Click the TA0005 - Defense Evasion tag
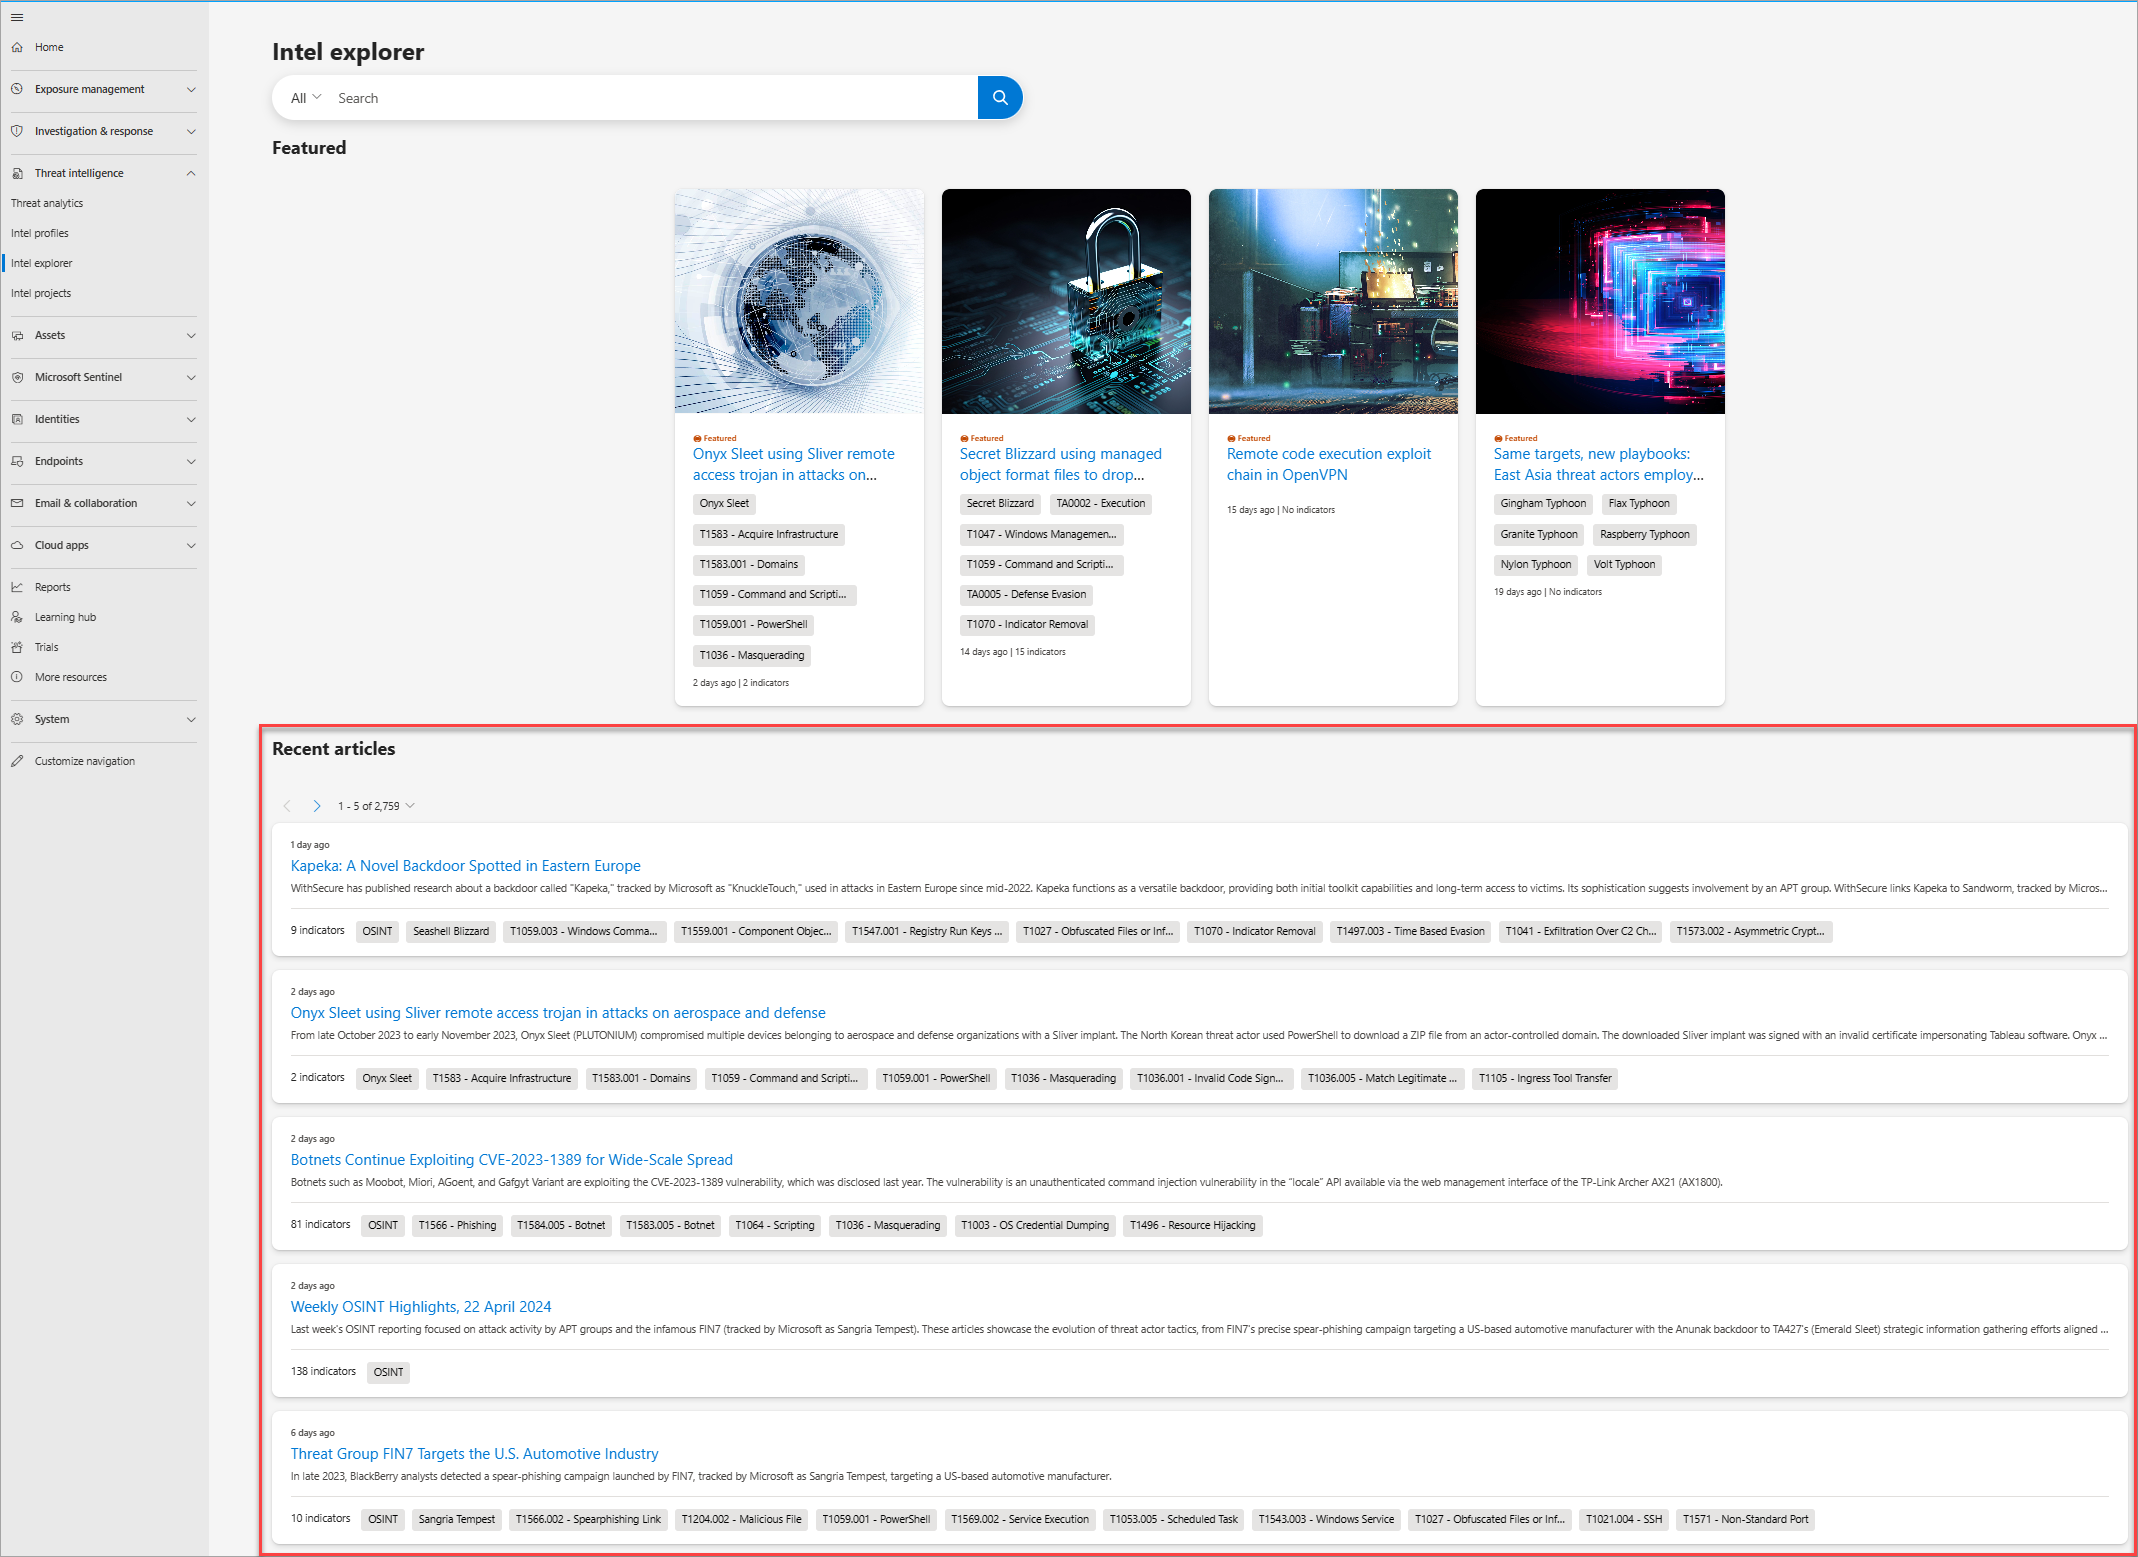 pos(1026,594)
